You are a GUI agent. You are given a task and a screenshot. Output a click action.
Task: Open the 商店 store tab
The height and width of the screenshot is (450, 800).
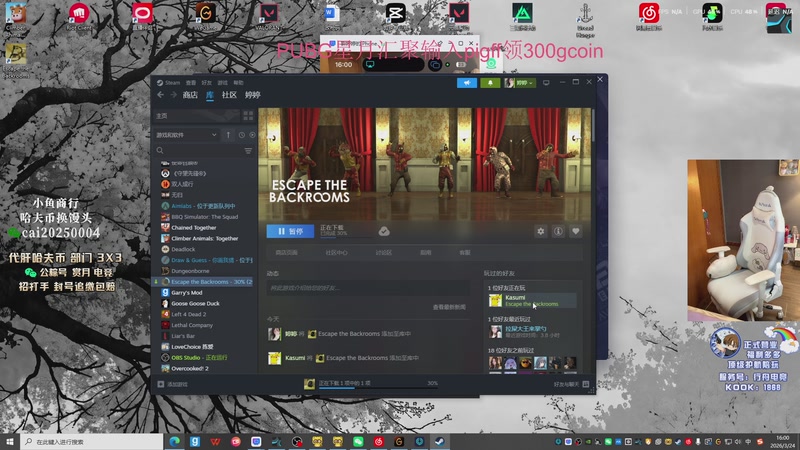[x=190, y=95]
